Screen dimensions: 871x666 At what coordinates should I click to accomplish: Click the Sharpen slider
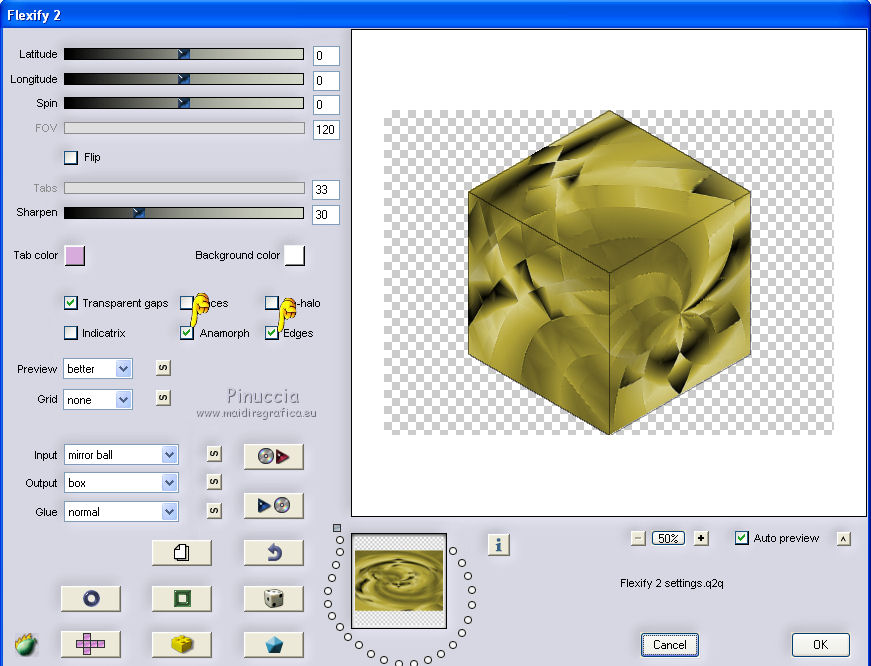[184, 213]
